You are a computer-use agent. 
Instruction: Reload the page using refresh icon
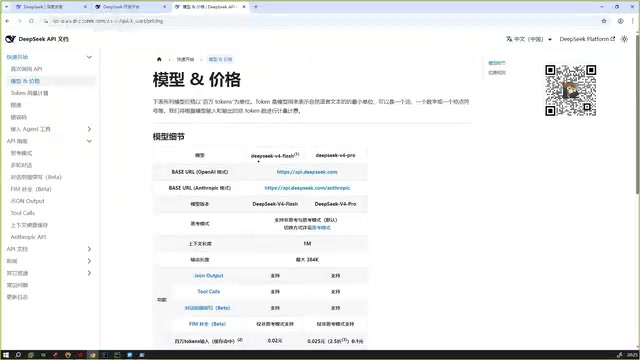31,21
